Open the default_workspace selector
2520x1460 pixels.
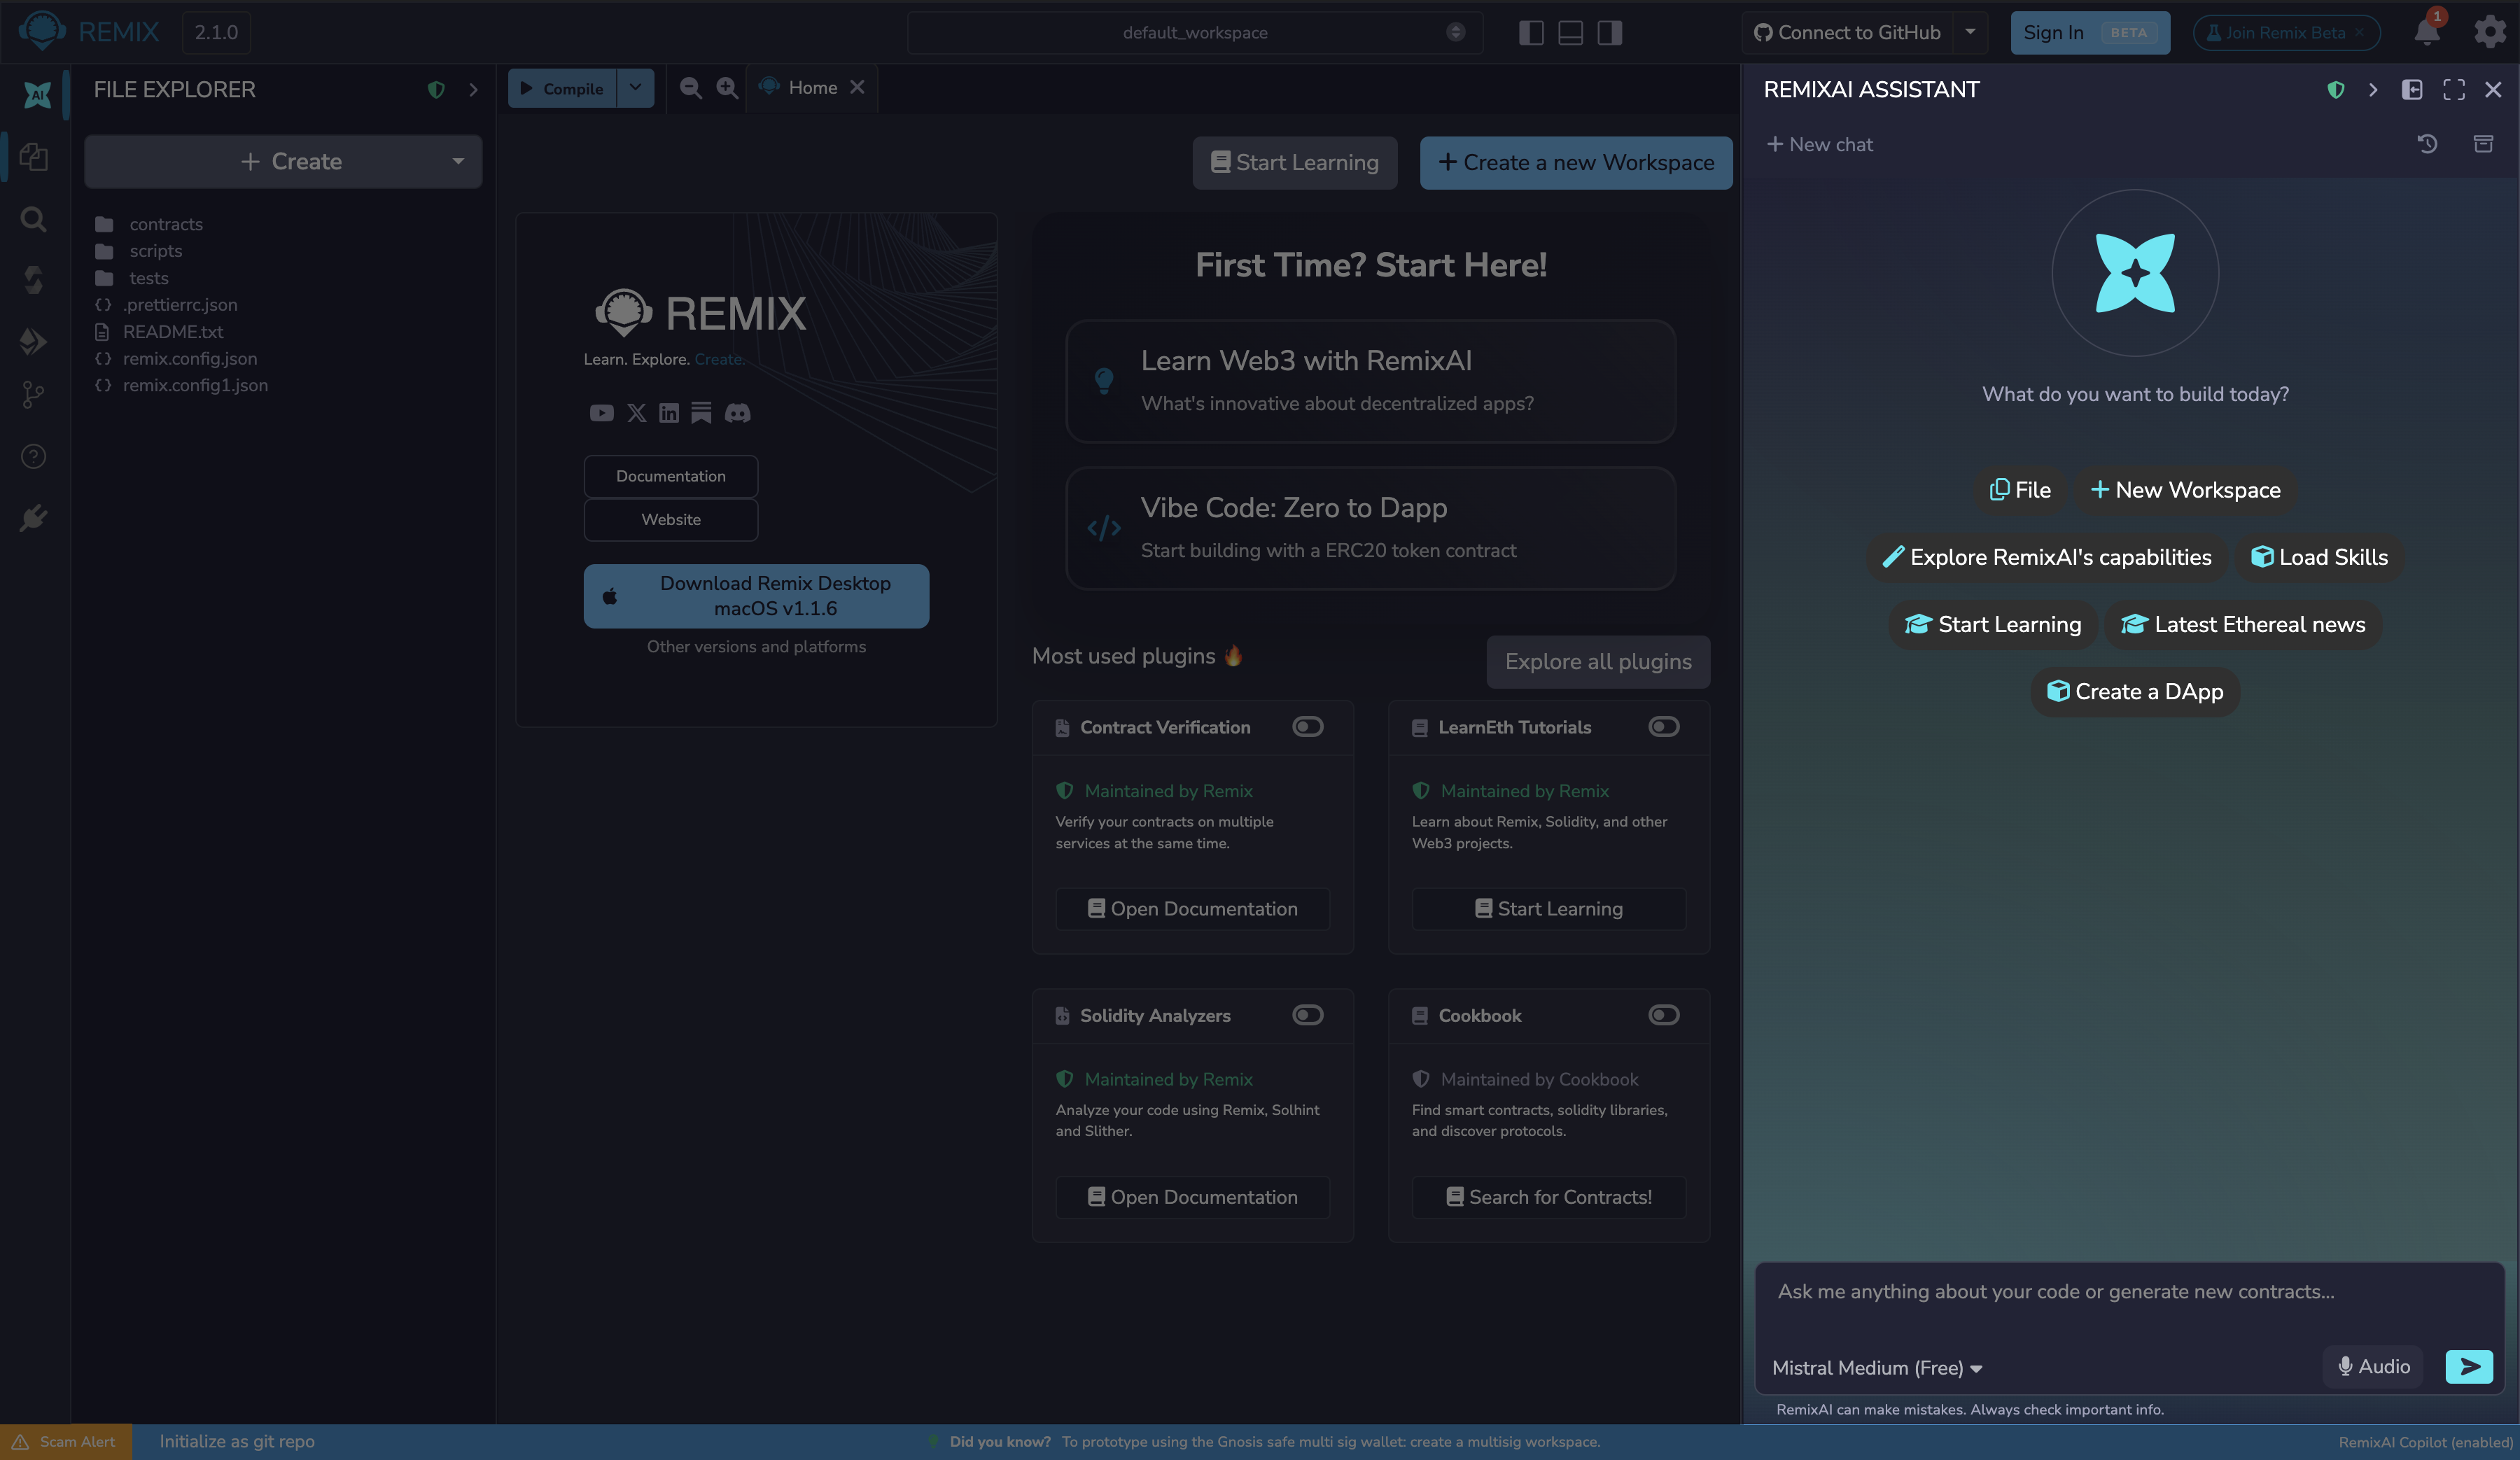pos(1195,32)
